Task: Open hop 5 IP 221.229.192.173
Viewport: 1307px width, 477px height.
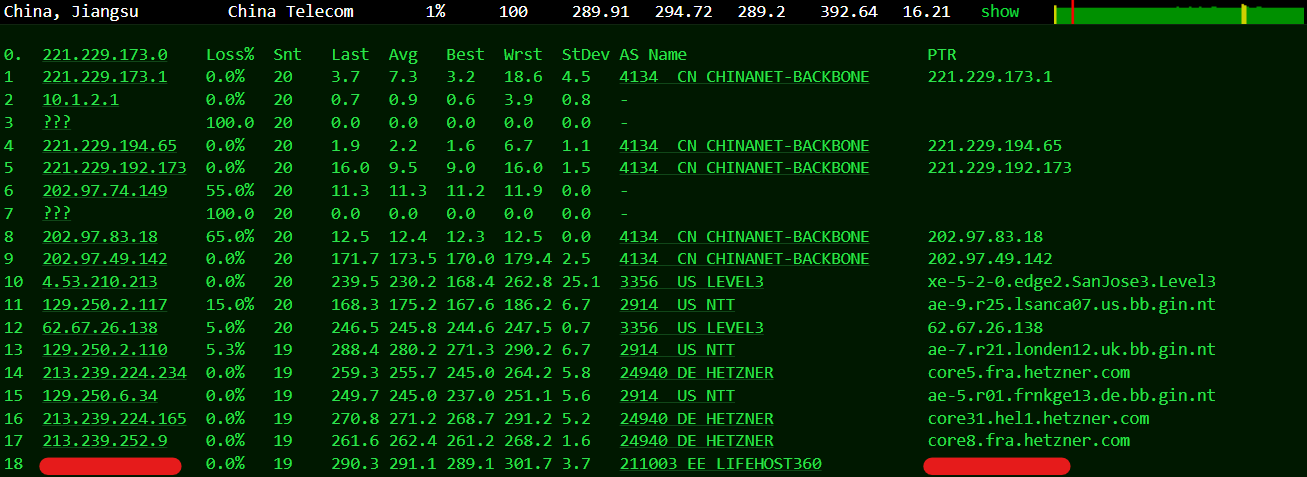Action: [x=114, y=168]
